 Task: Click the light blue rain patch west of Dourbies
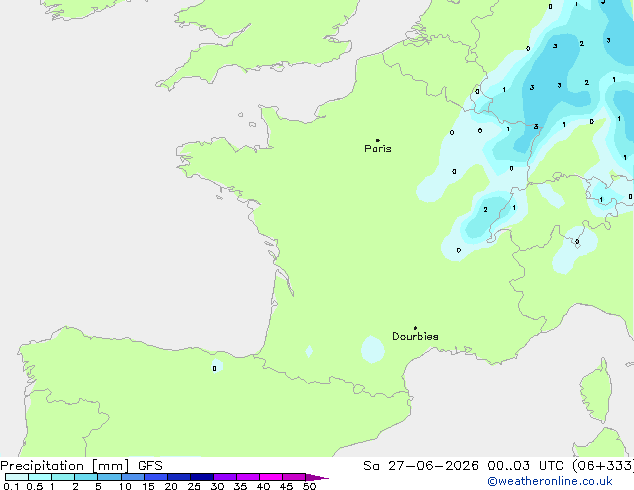tap(372, 349)
